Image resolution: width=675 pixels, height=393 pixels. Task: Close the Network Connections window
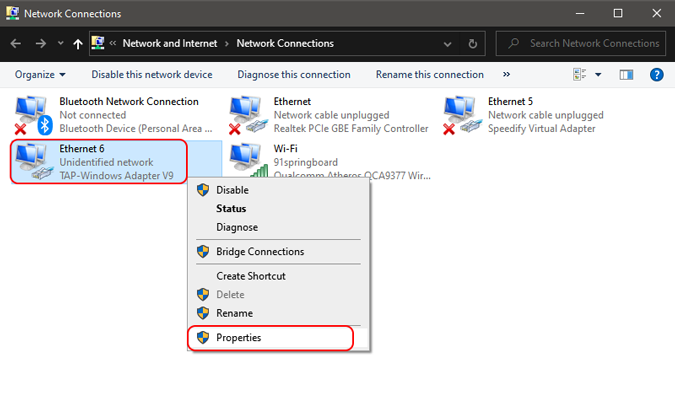[656, 13]
